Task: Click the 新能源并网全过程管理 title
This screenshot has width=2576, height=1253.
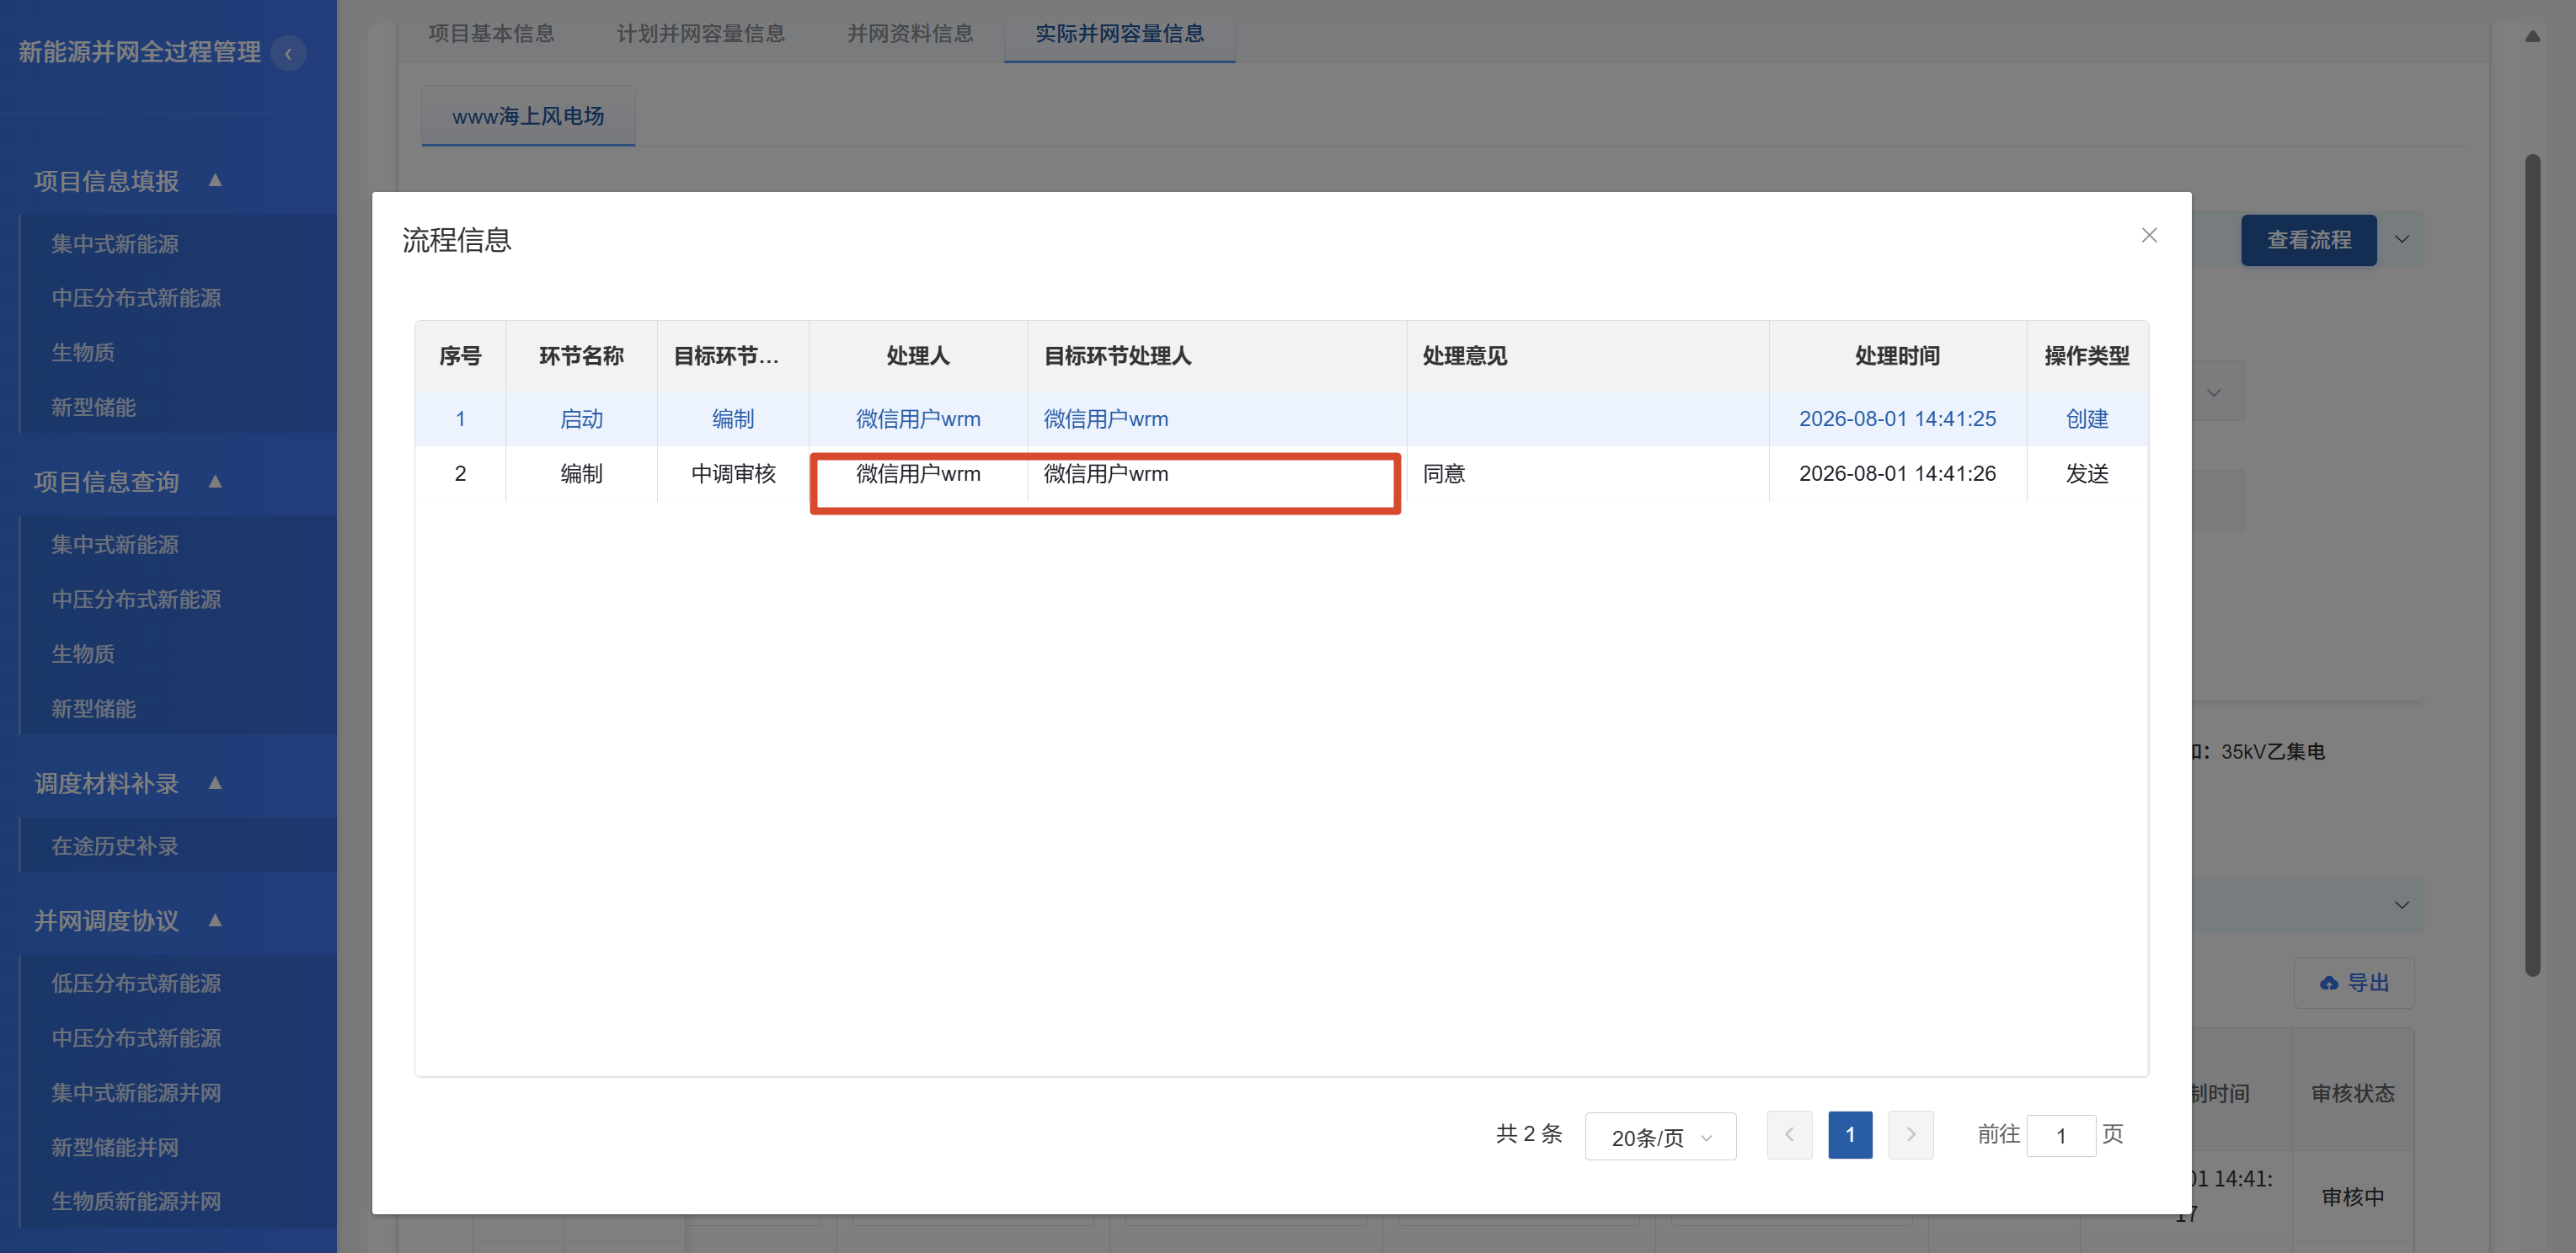Action: (139, 52)
